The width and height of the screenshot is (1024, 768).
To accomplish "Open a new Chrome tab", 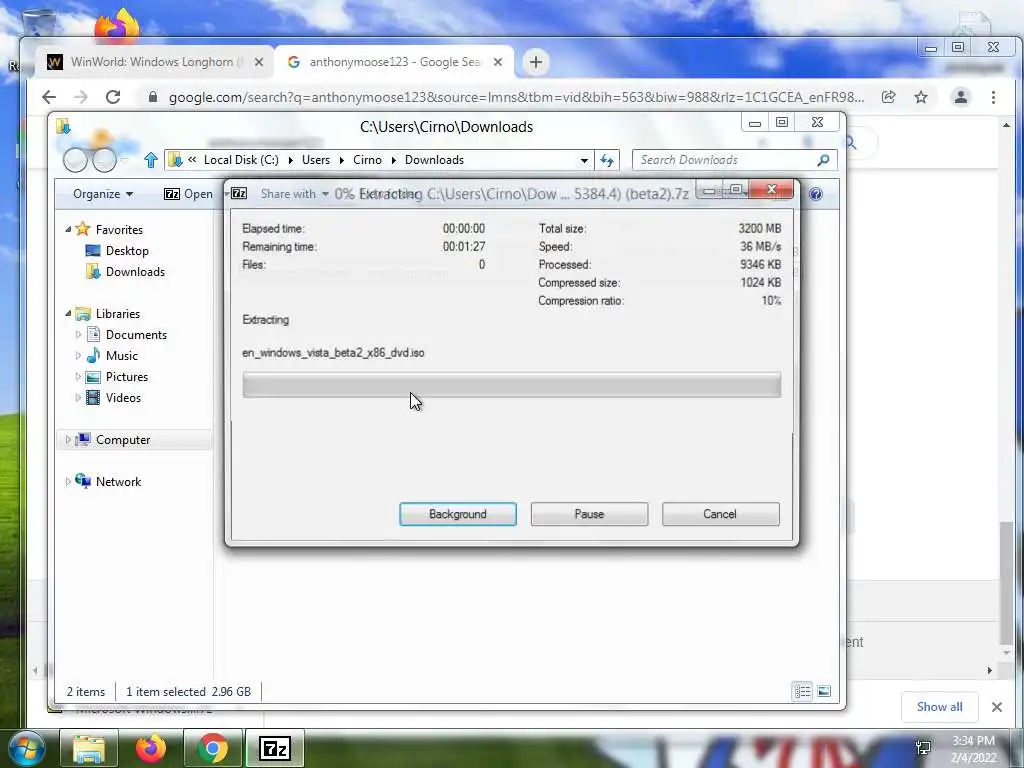I will pos(536,62).
